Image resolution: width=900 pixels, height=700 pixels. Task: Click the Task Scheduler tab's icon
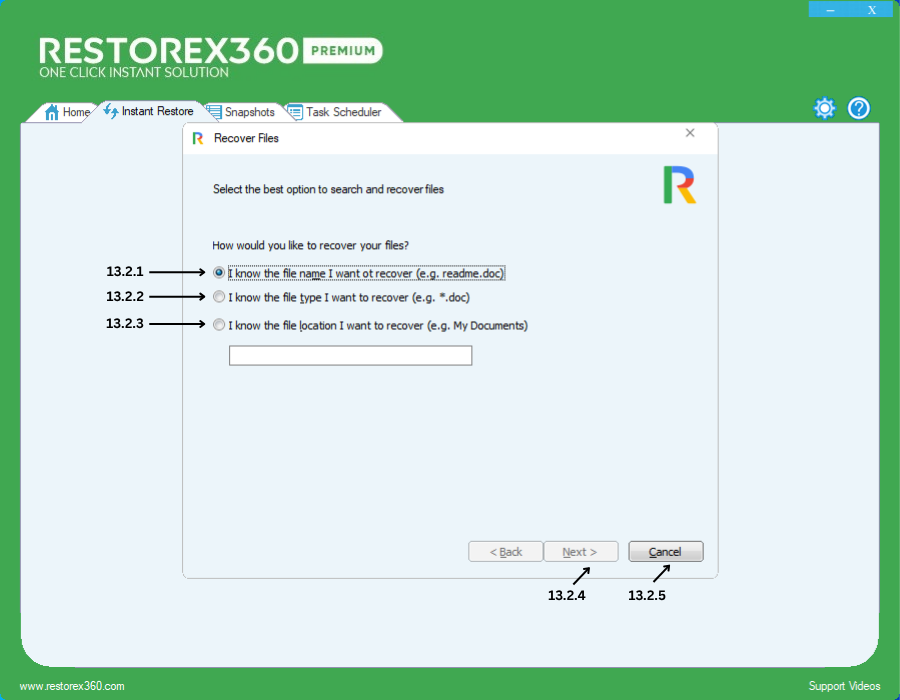(295, 112)
